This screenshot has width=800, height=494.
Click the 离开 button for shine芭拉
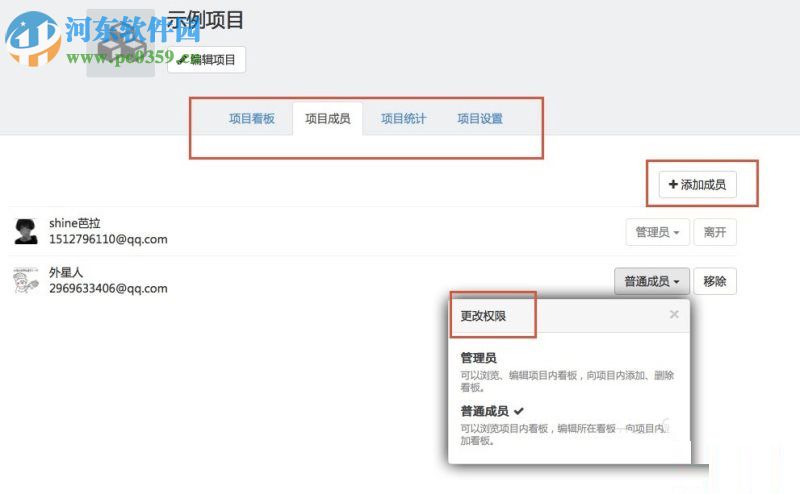click(715, 232)
